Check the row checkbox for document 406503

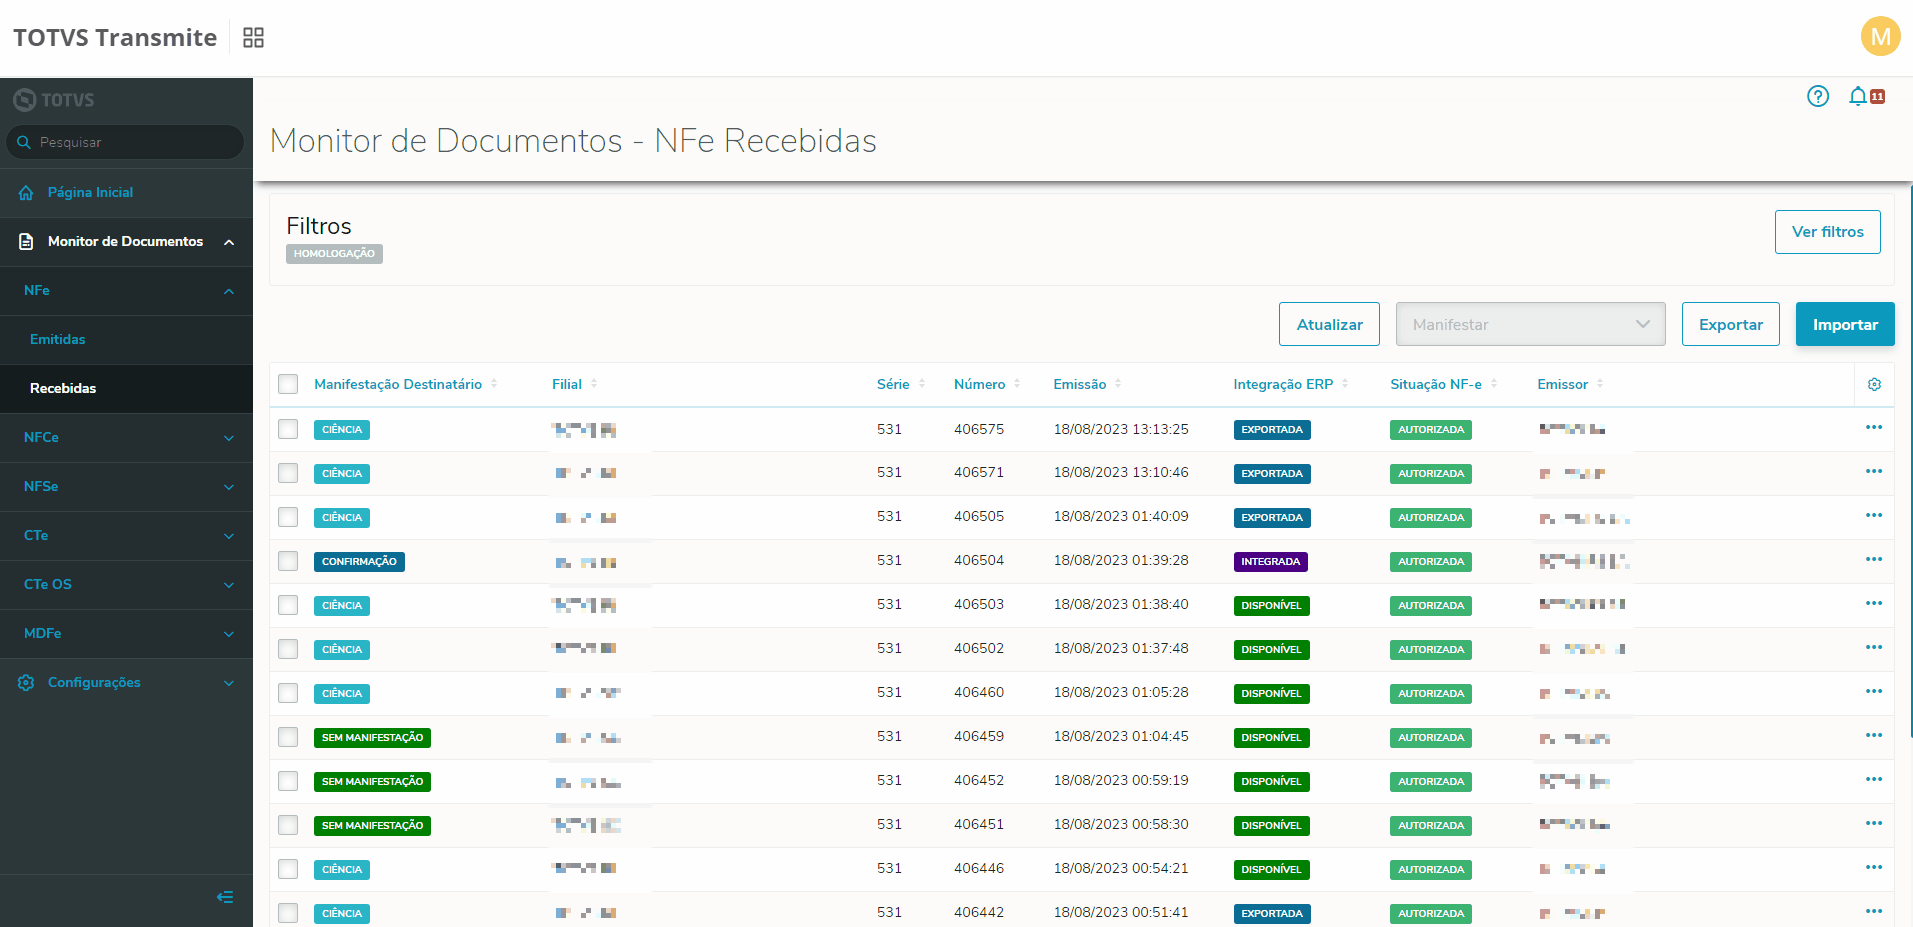pyautogui.click(x=288, y=605)
